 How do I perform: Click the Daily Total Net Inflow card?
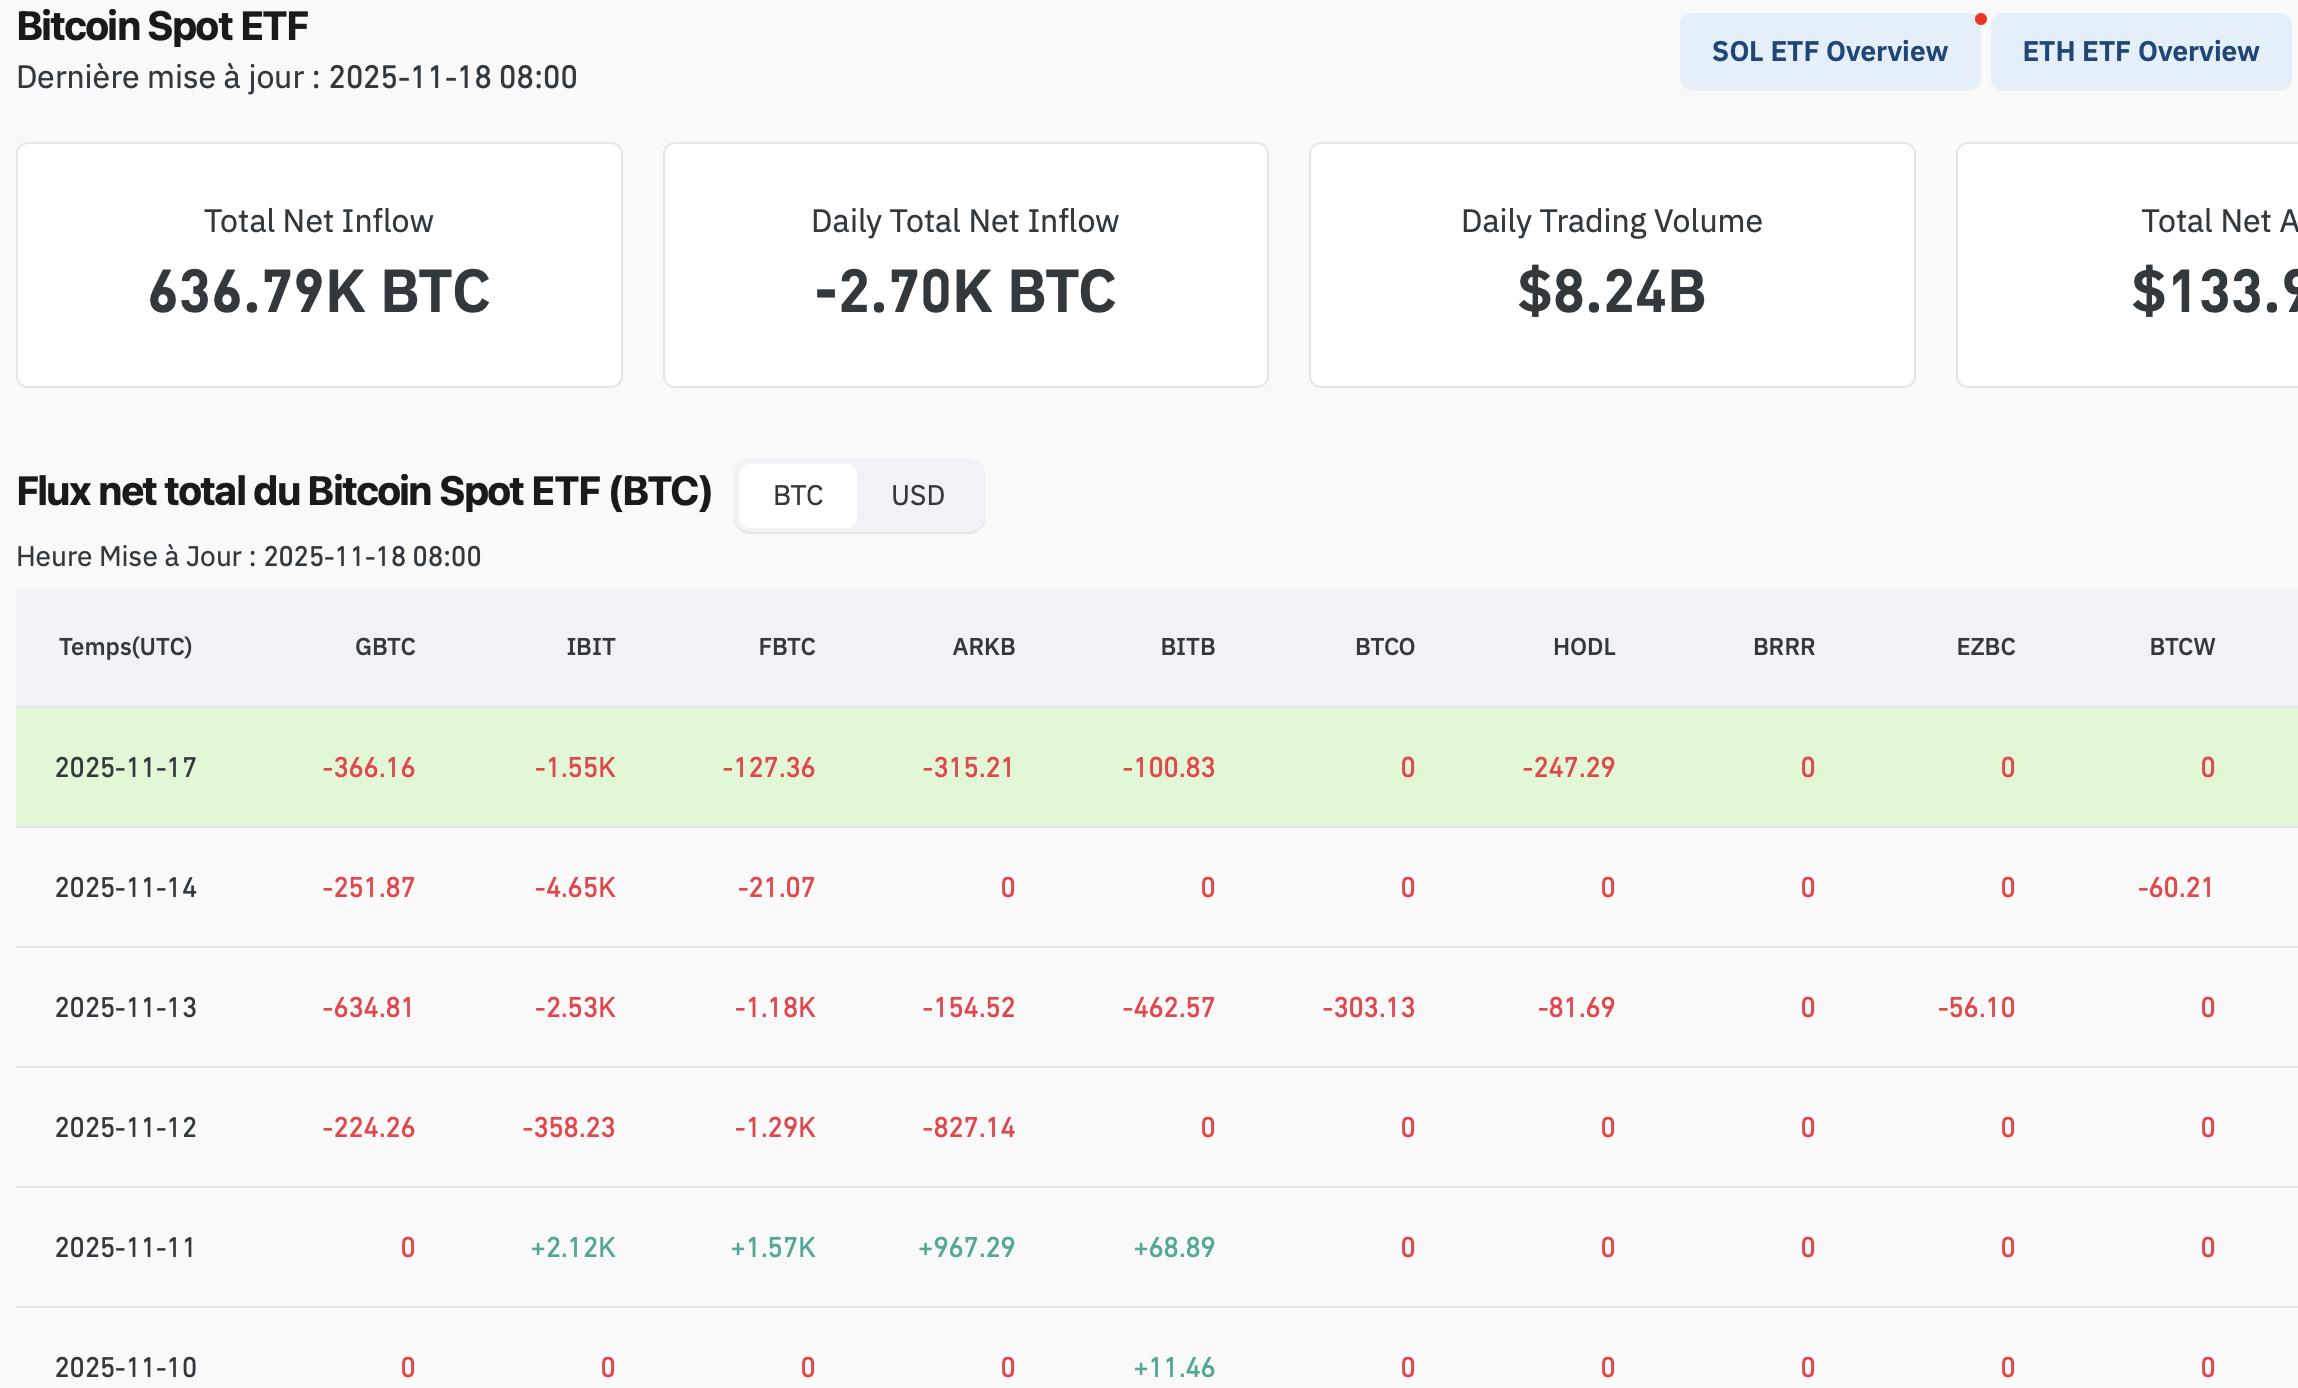[x=965, y=265]
